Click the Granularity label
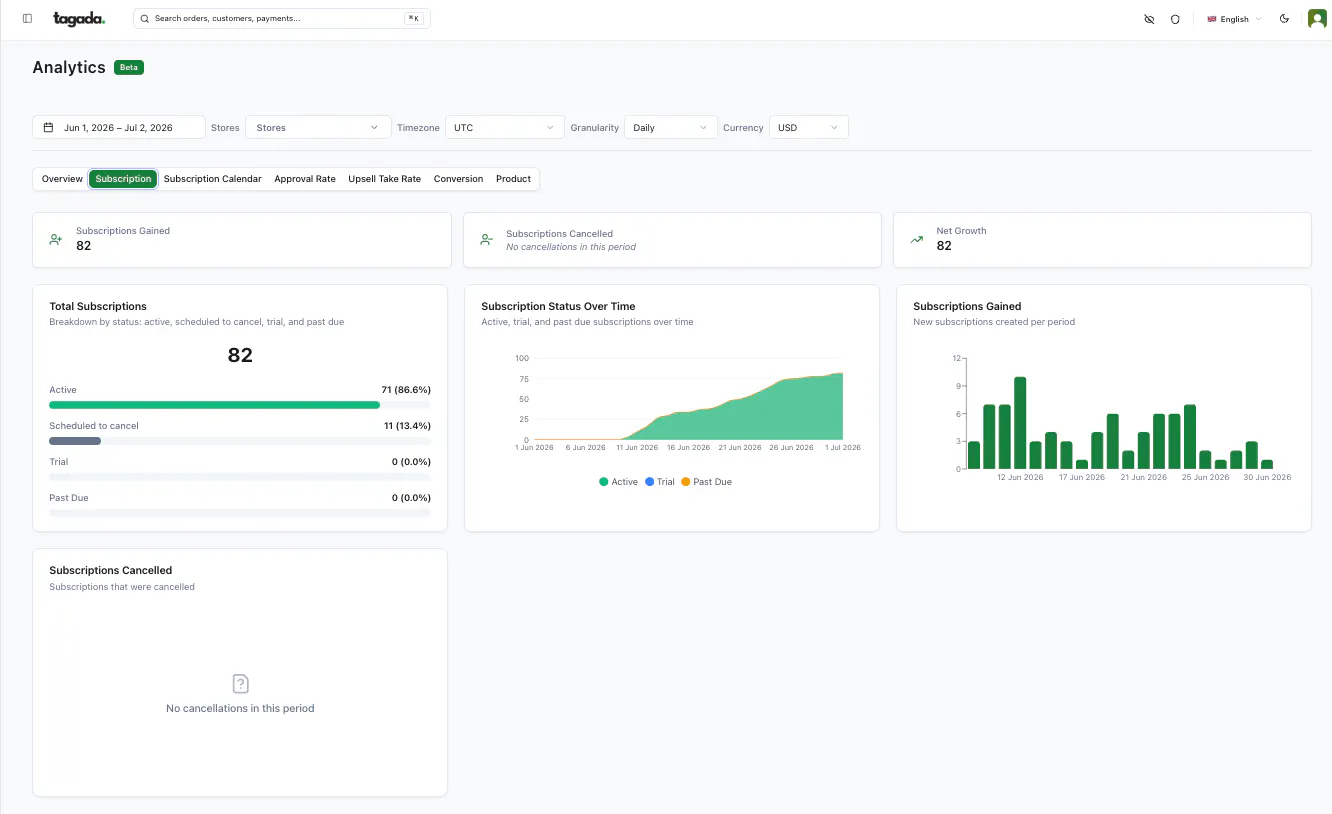Screen dimensions: 1332x814 tap(595, 128)
